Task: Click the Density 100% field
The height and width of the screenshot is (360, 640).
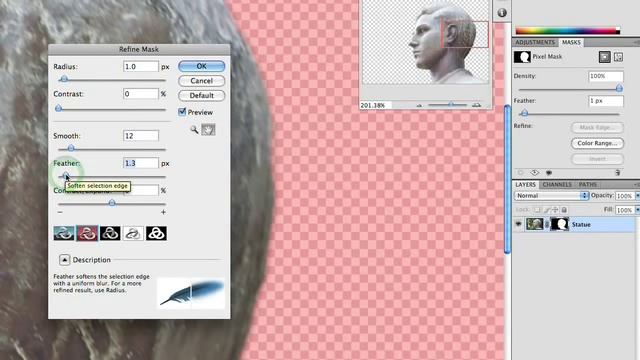Action: point(606,76)
